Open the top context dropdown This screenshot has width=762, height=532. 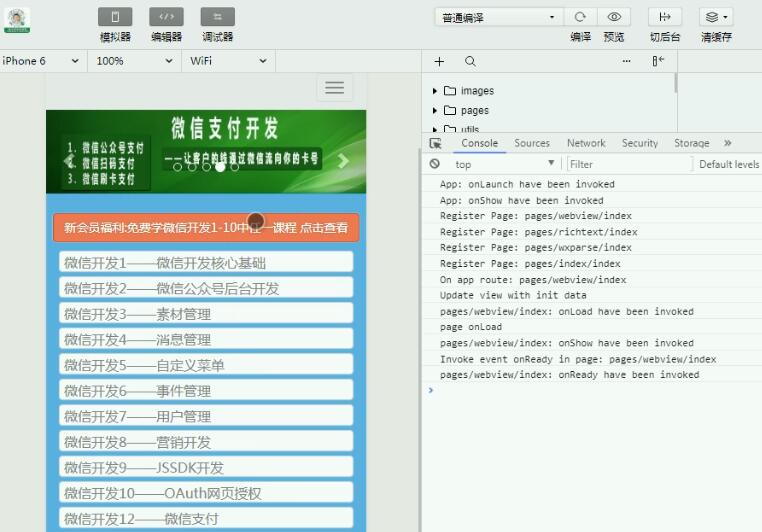click(504, 164)
